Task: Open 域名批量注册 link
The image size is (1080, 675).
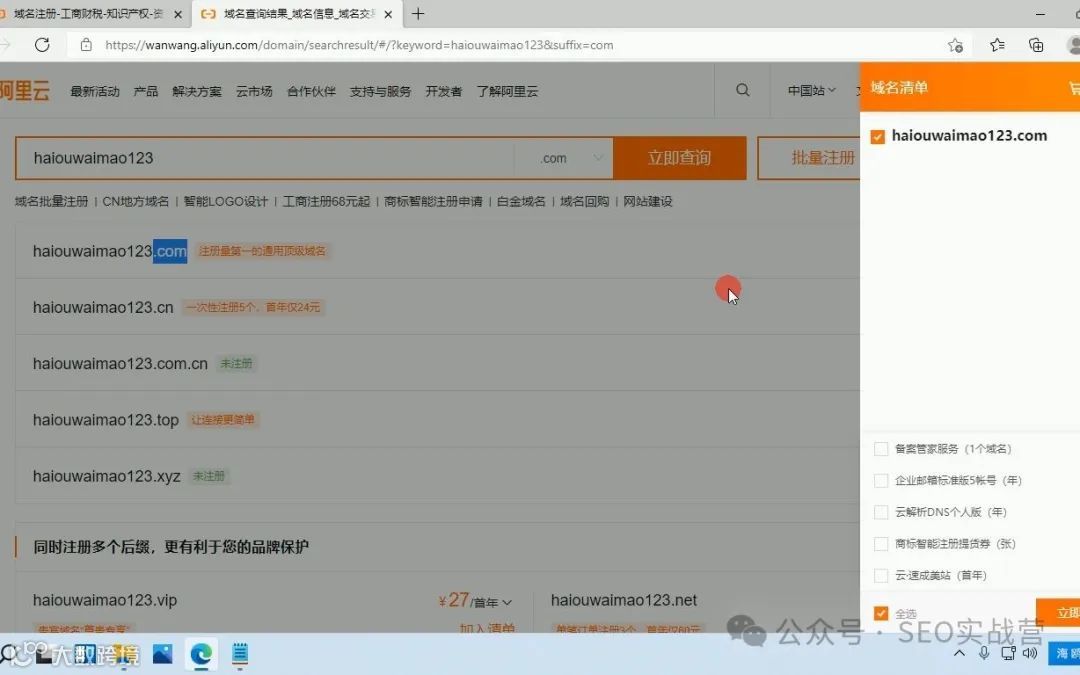Action: [x=52, y=201]
